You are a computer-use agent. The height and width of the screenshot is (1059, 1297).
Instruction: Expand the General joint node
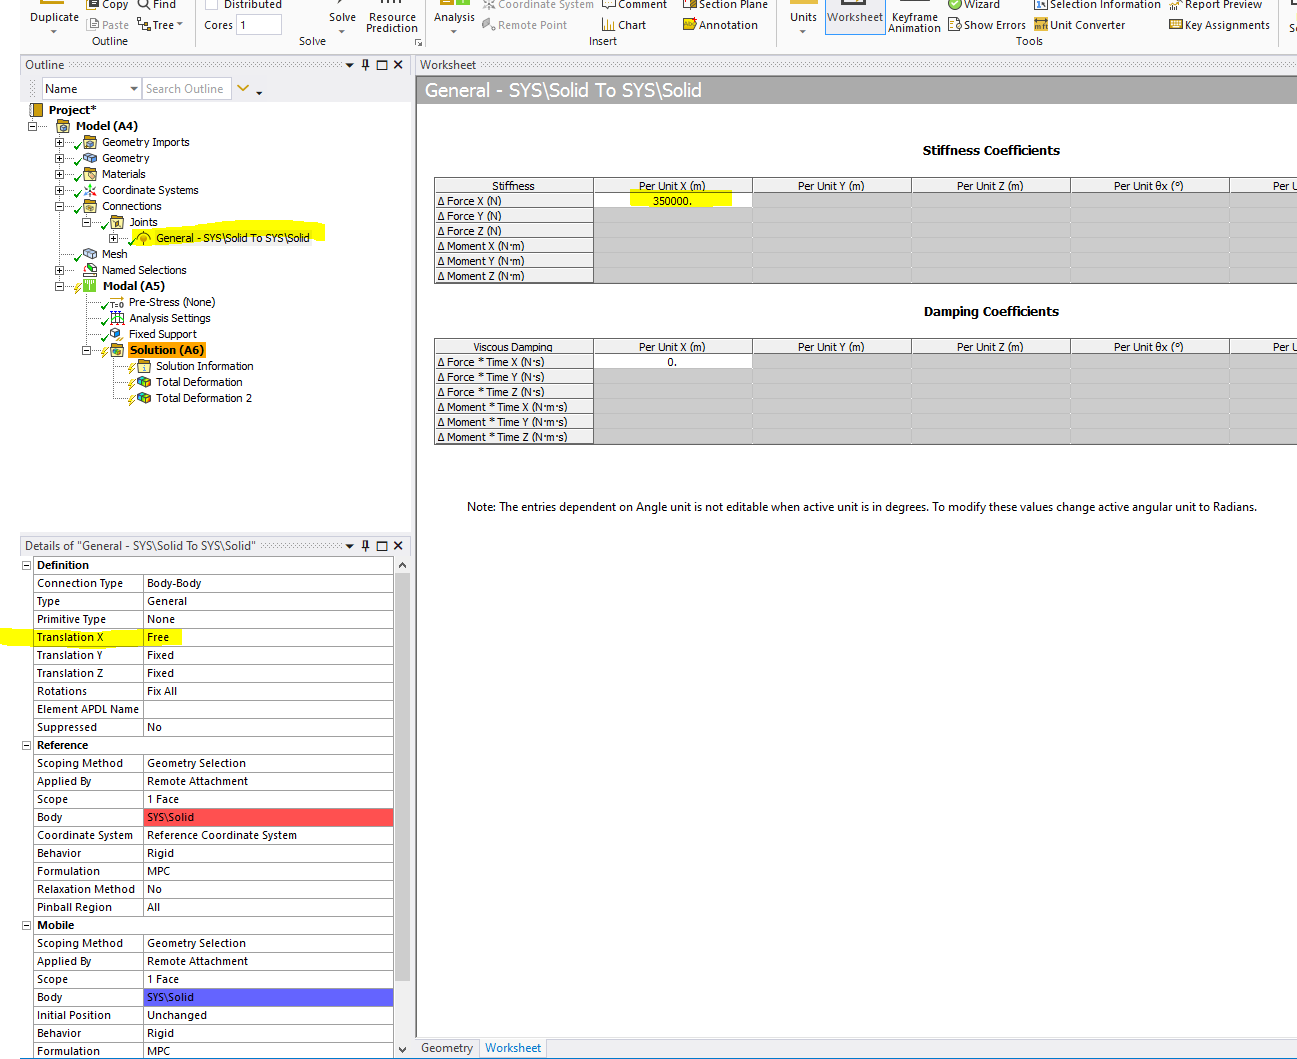point(114,238)
